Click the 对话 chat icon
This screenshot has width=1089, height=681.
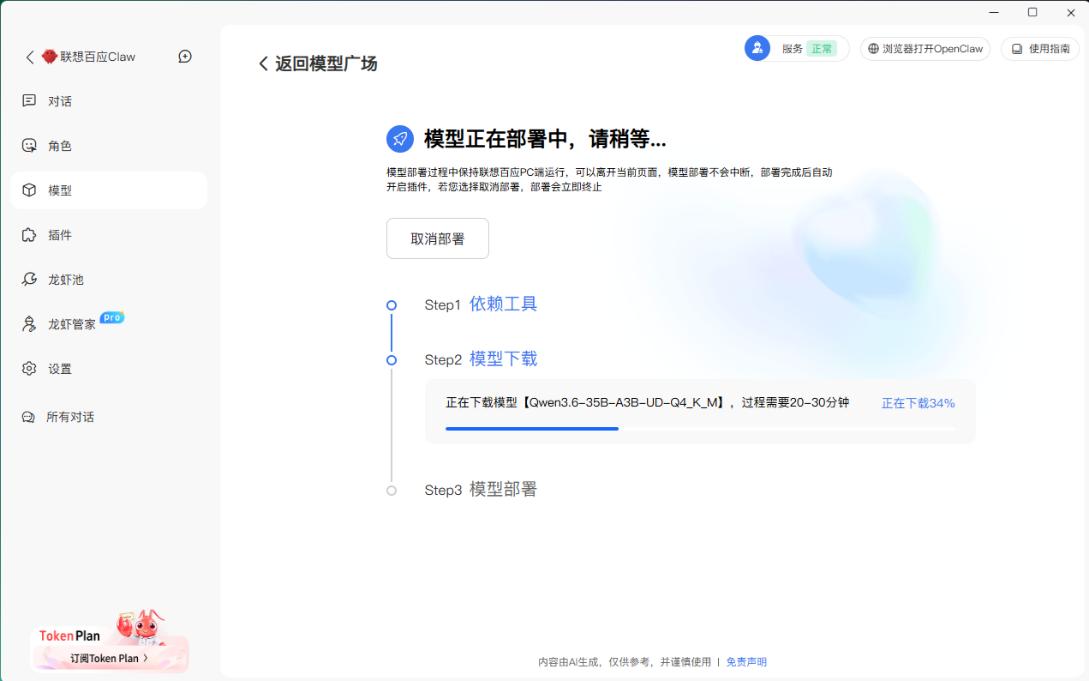pyautogui.click(x=29, y=101)
